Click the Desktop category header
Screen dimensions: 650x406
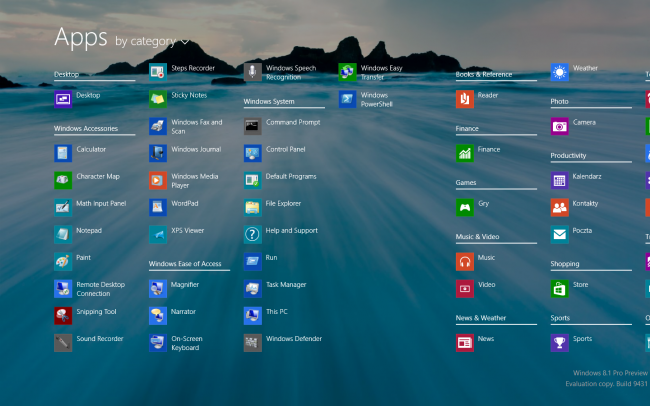click(x=66, y=75)
